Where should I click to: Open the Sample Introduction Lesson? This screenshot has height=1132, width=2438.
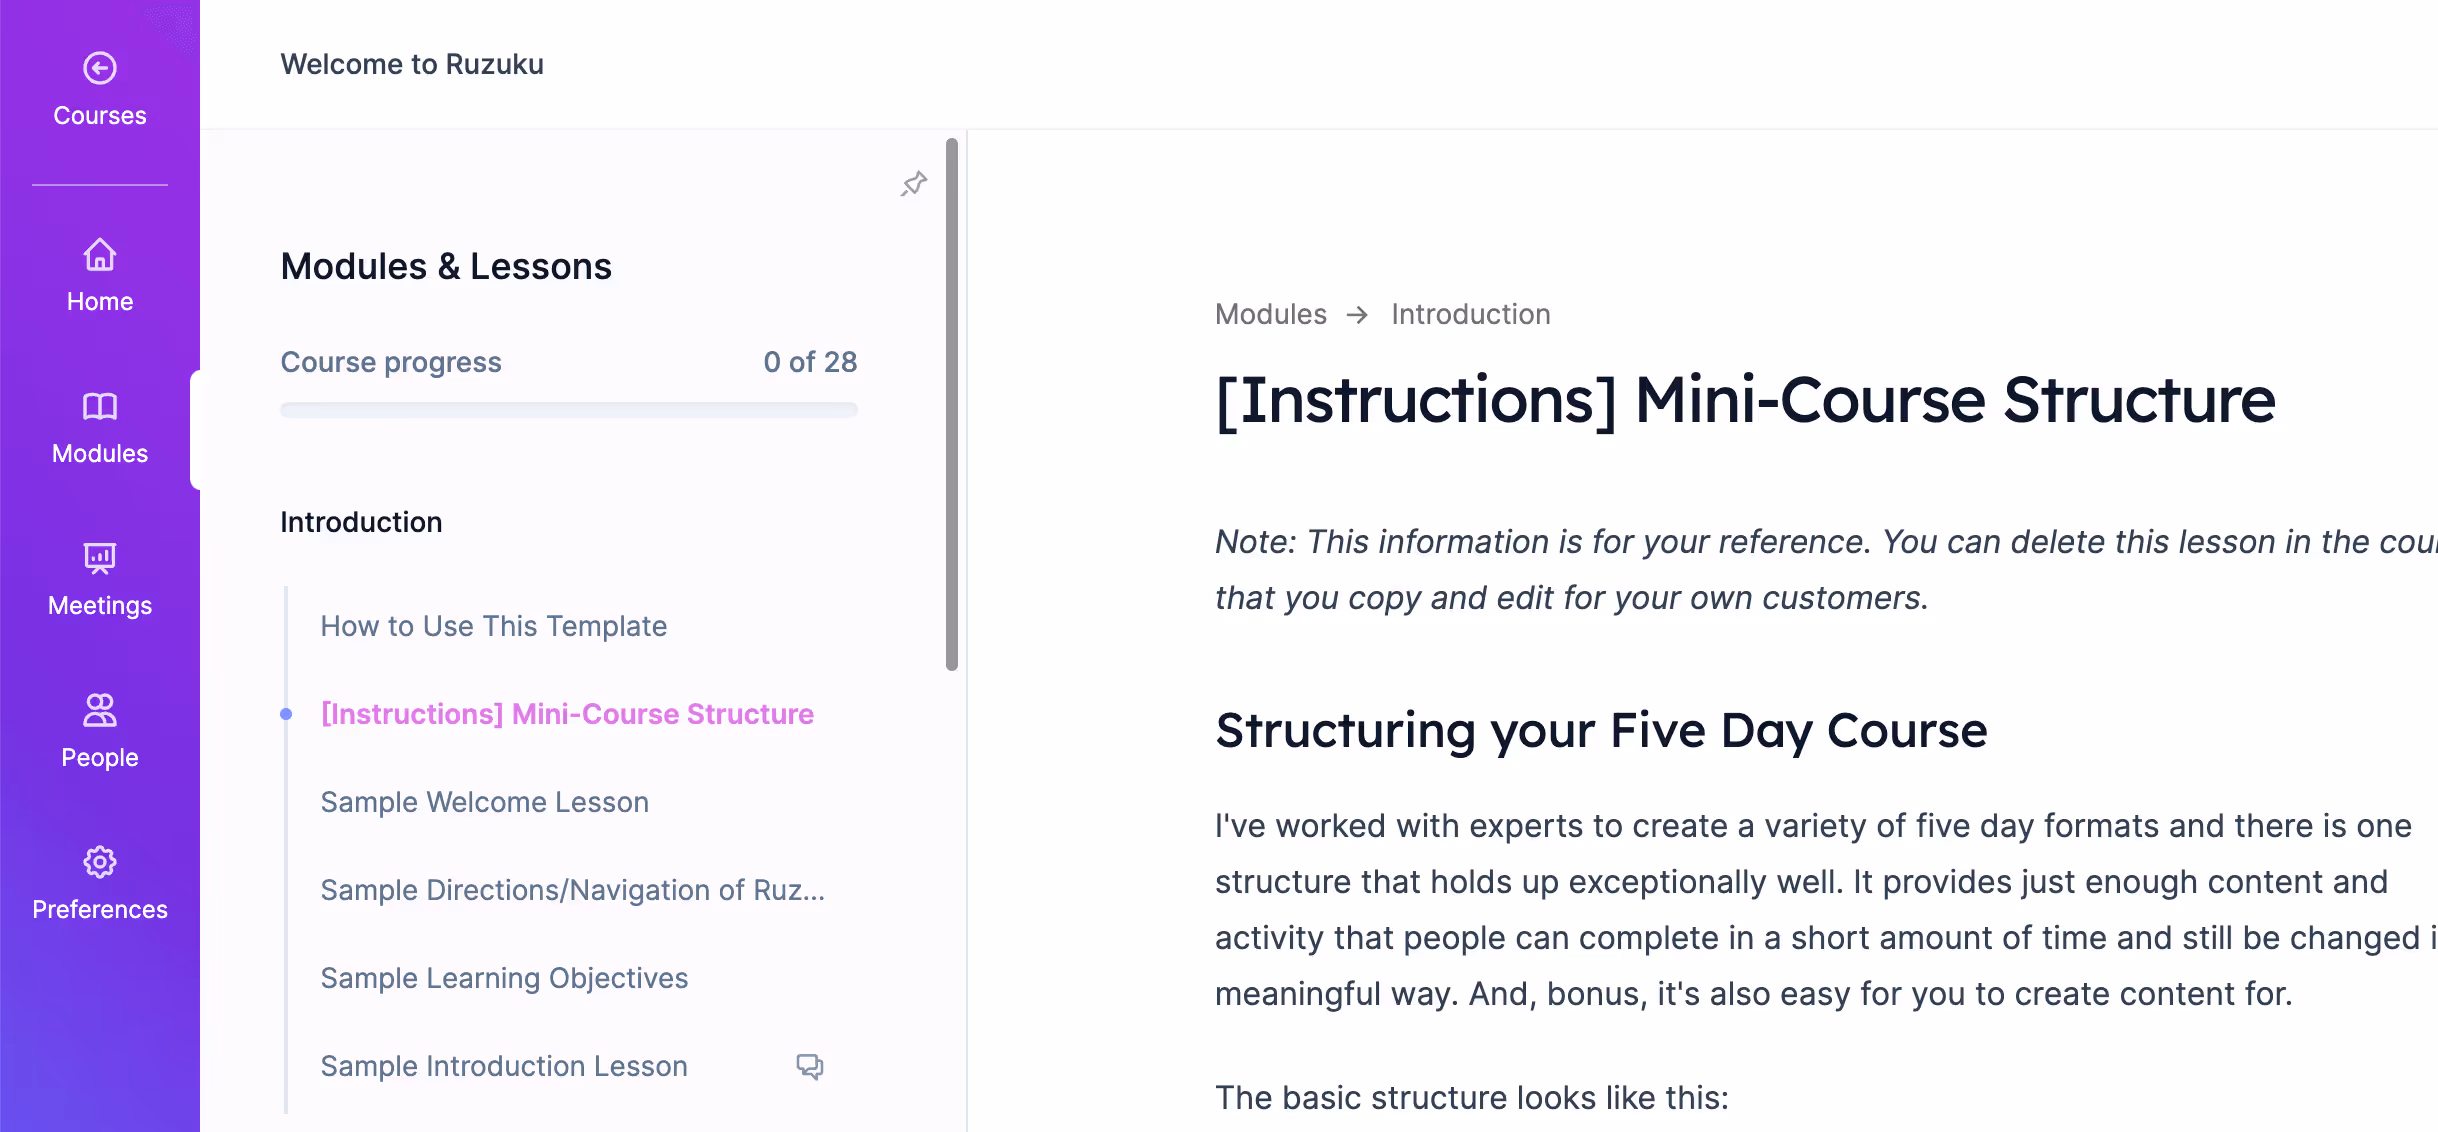[503, 1065]
